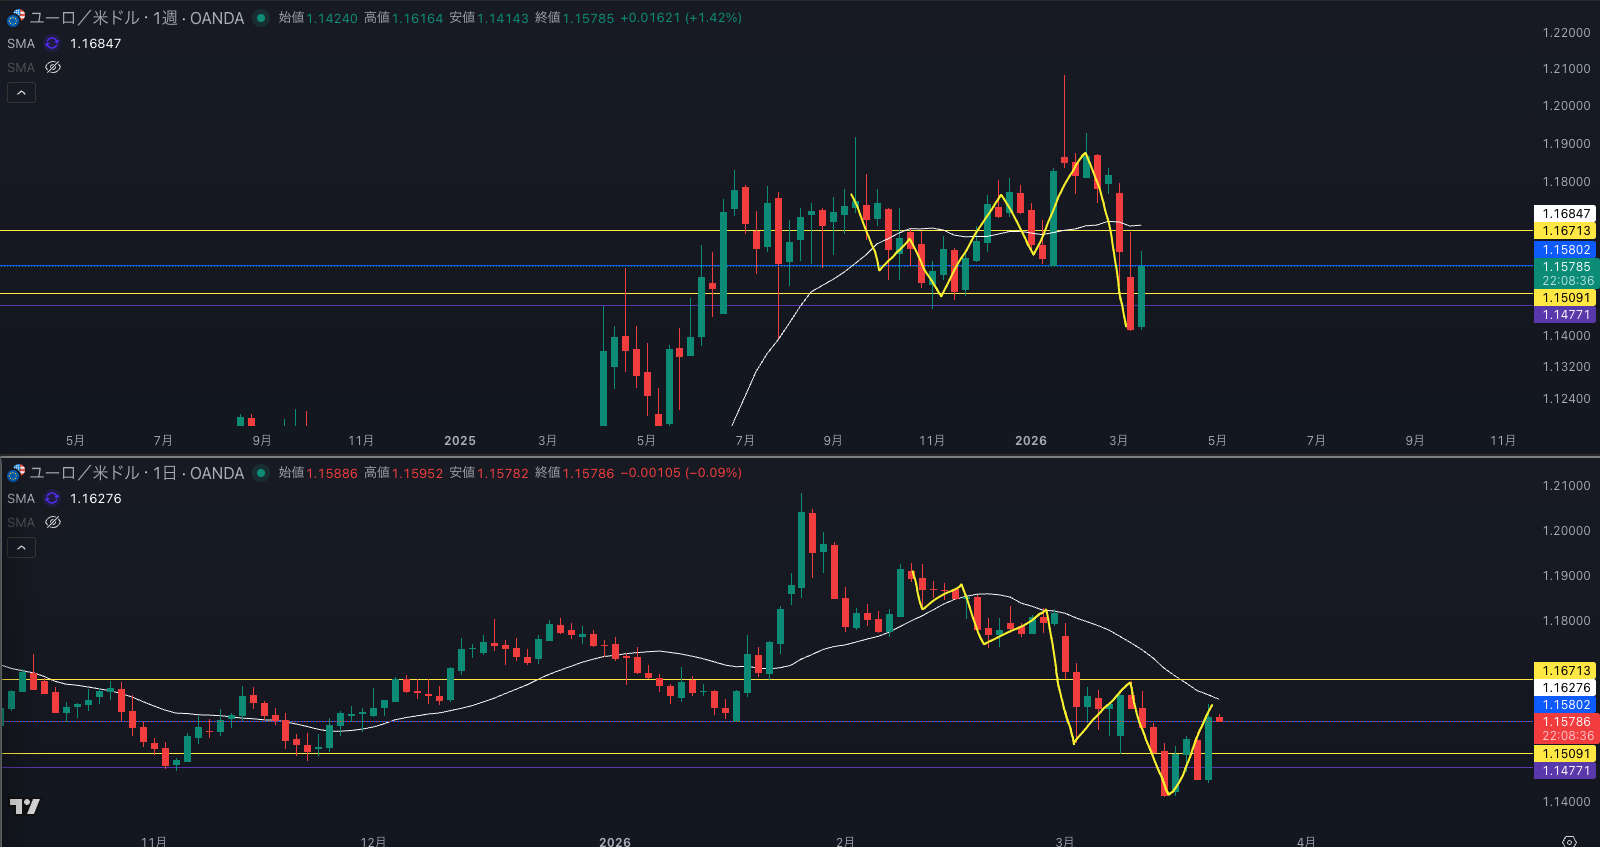Show the hidden SMA on the daily chart
The height and width of the screenshot is (847, 1600).
coord(53,523)
